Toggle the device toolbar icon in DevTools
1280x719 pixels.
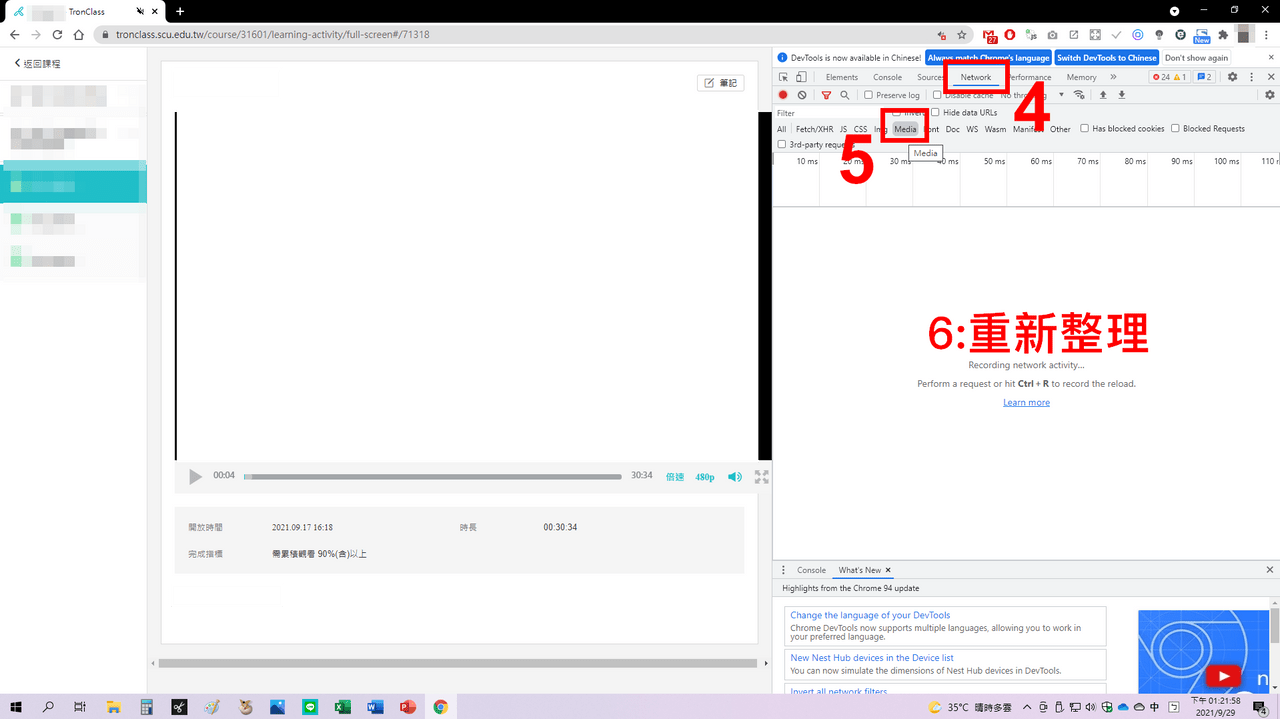[x=801, y=77]
